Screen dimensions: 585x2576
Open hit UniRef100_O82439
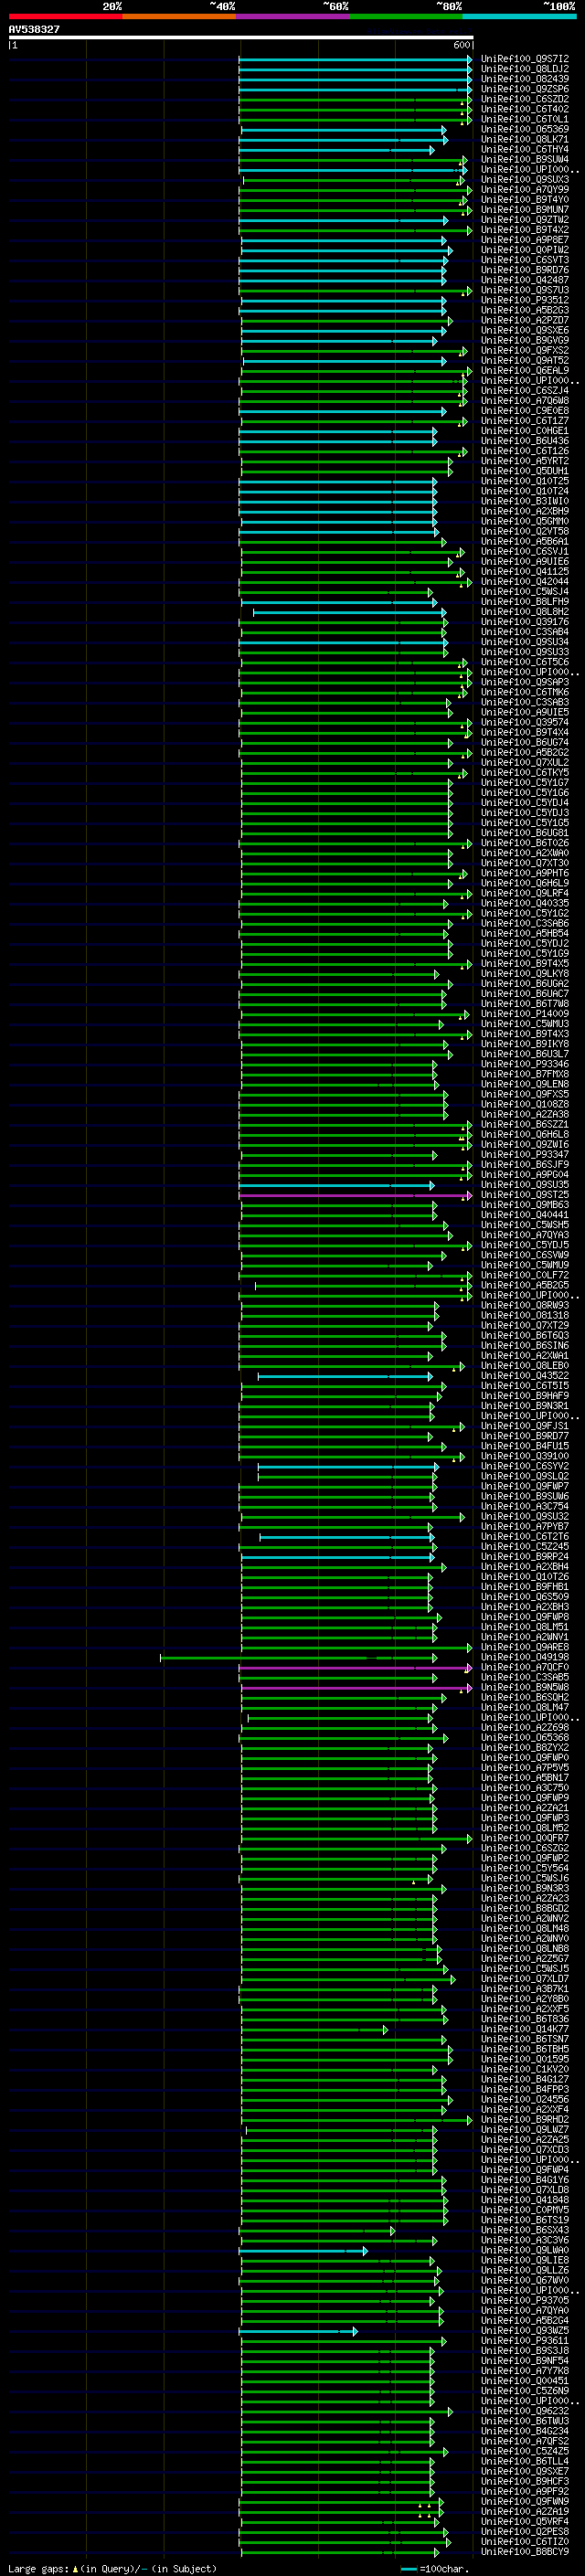pos(525,79)
